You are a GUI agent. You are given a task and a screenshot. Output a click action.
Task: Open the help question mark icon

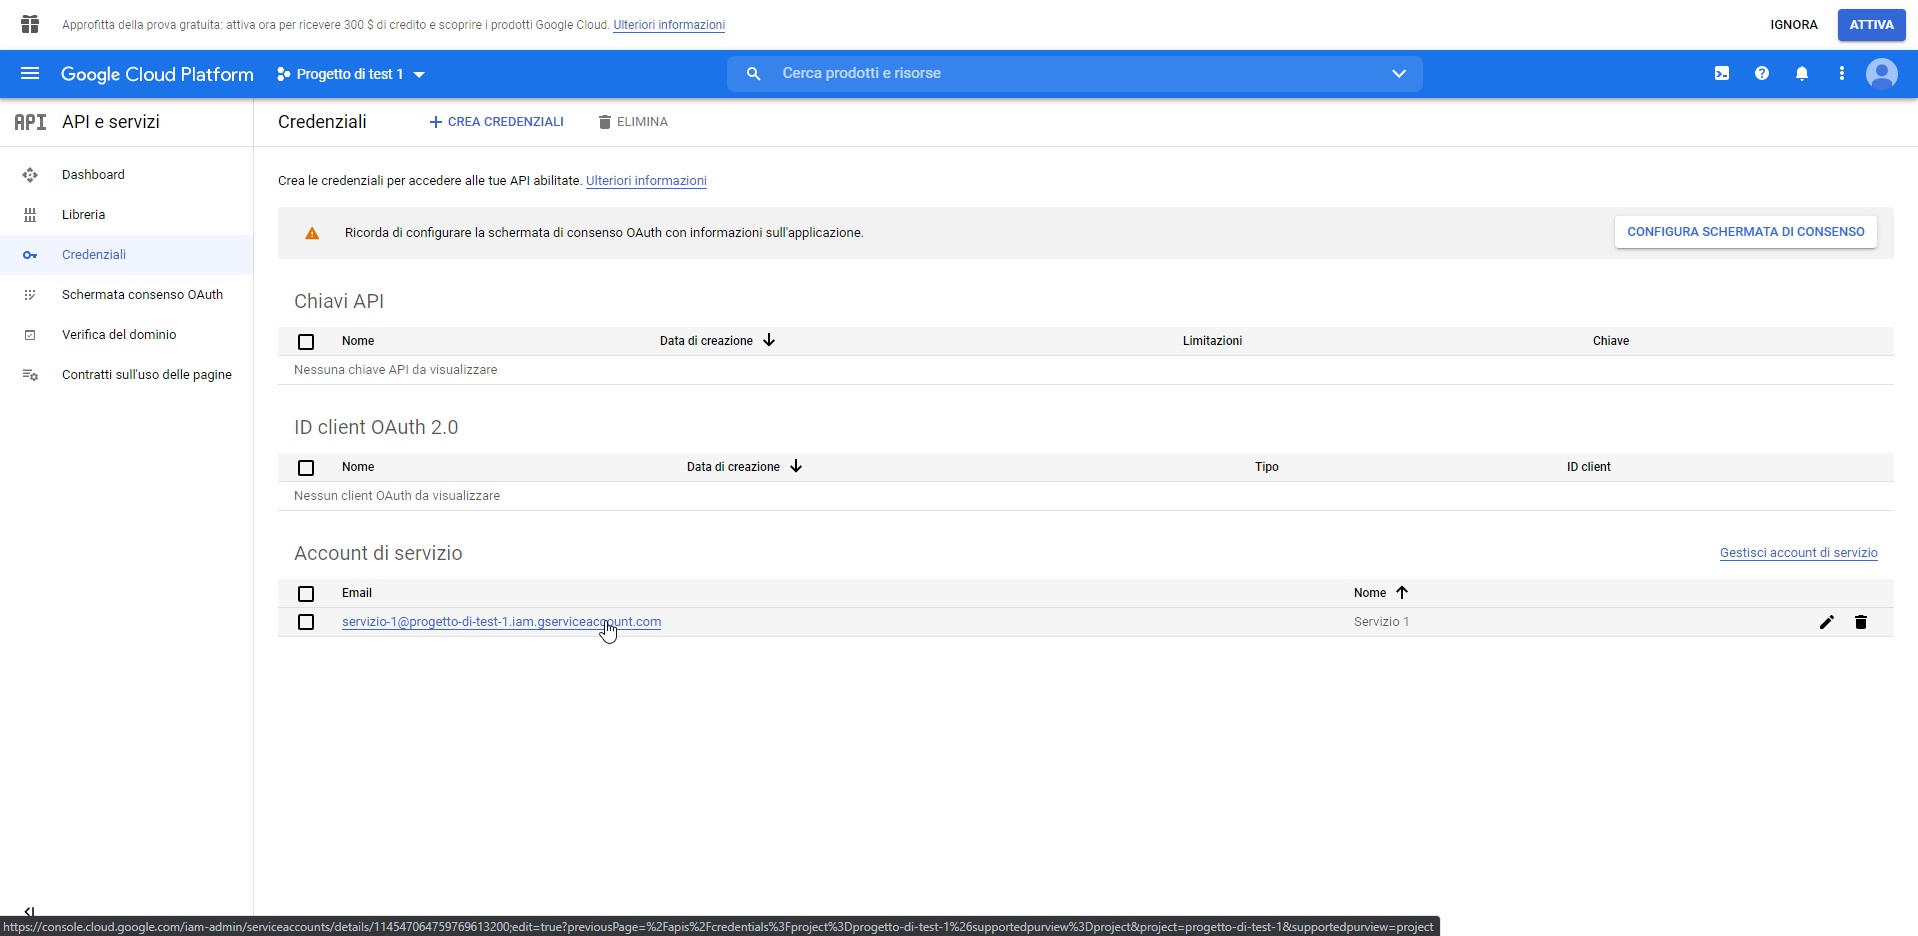coord(1762,74)
